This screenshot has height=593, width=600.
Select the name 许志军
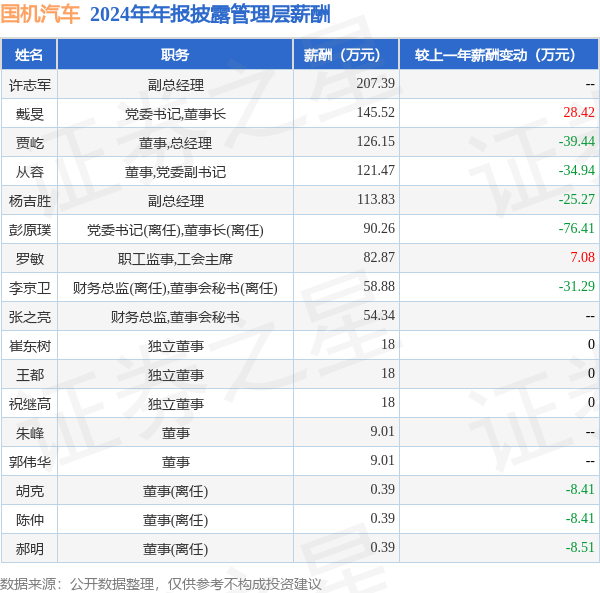point(30,85)
